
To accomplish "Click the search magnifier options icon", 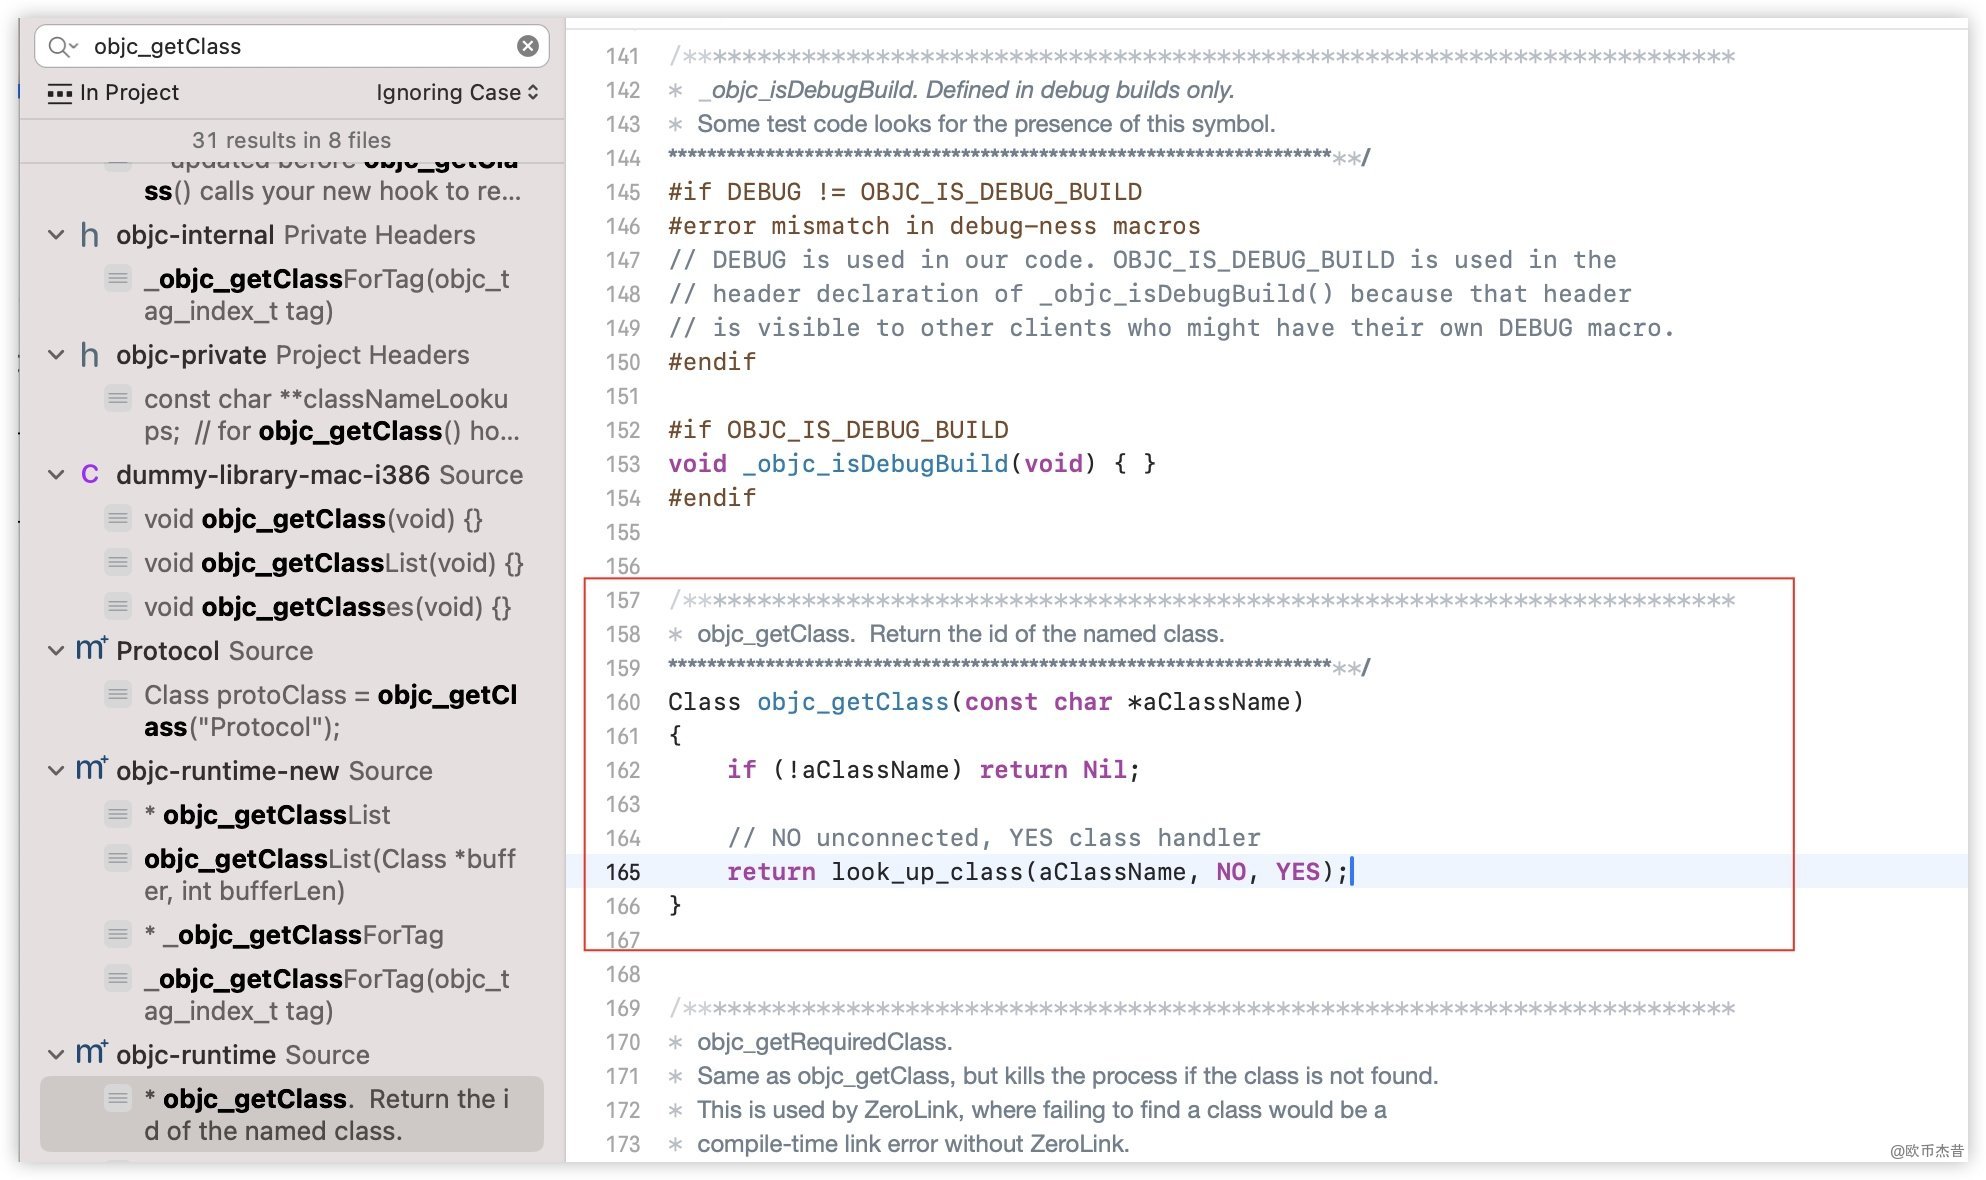I will (x=62, y=46).
